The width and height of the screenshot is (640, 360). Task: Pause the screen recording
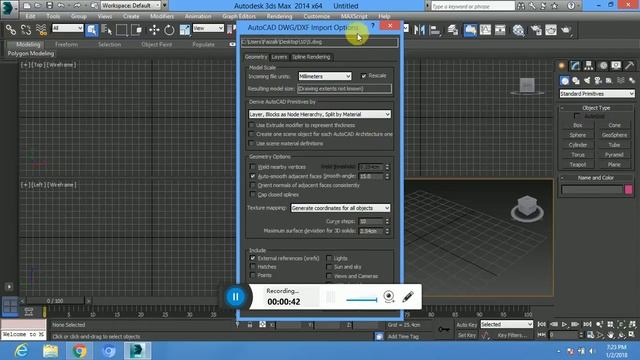[236, 297]
